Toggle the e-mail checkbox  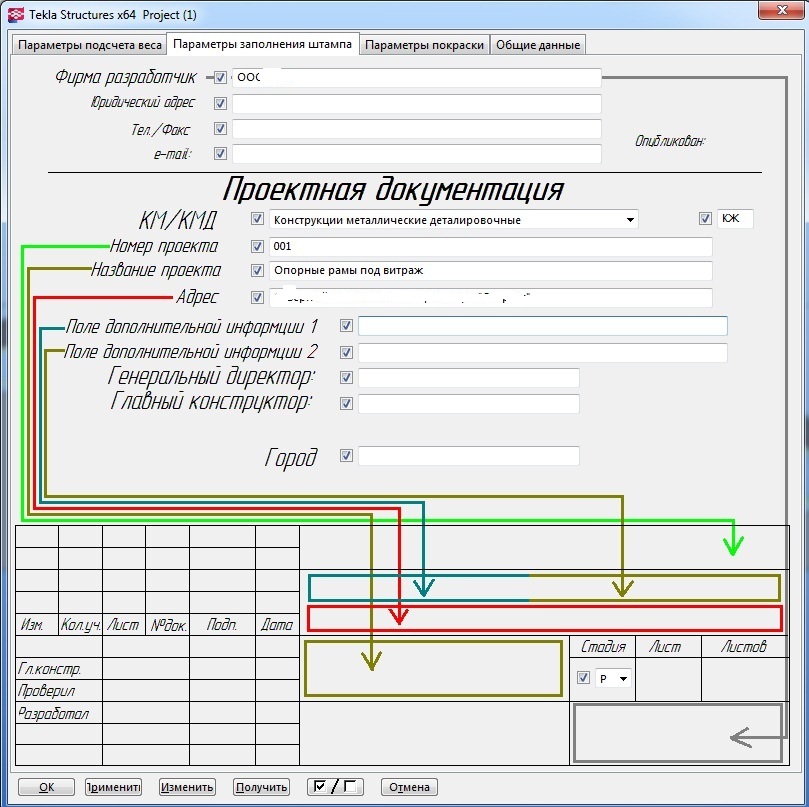[x=220, y=153]
